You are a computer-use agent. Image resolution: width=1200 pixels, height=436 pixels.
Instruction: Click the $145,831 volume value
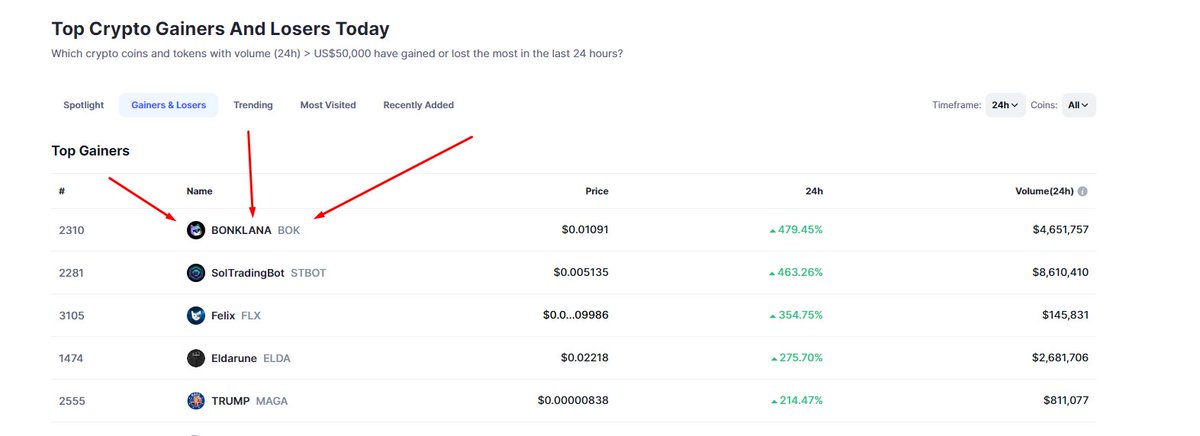(x=1065, y=315)
